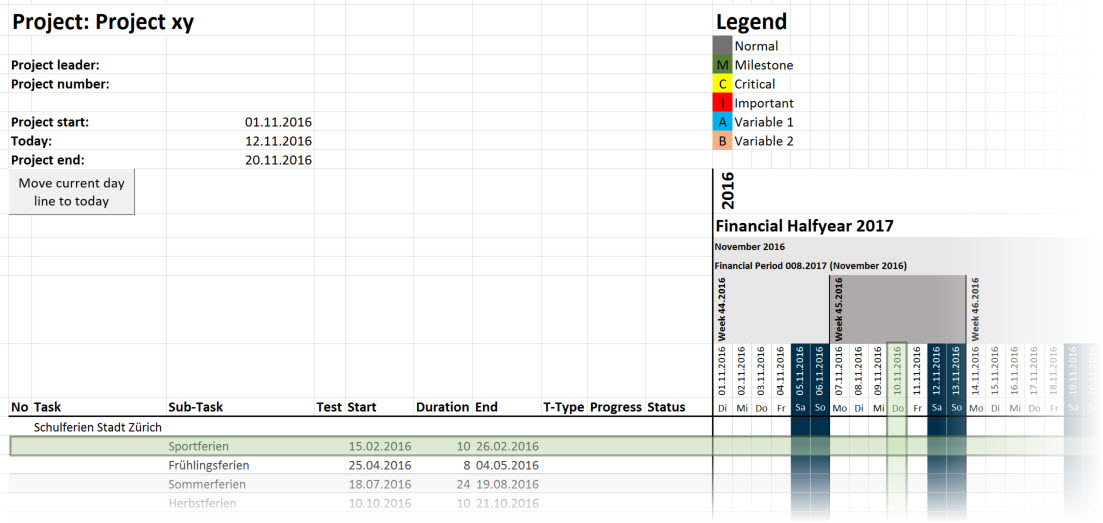Click the No column header
The width and height of the screenshot is (1103, 523).
click(20, 407)
